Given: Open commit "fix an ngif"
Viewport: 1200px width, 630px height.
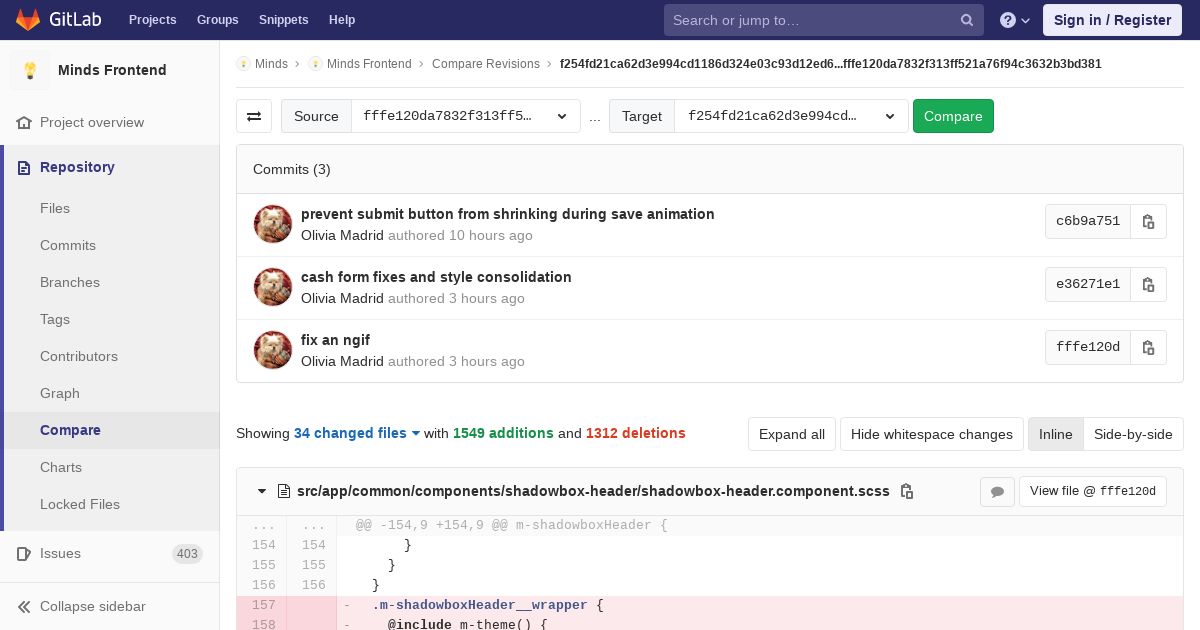Looking at the screenshot, I should 335,340.
